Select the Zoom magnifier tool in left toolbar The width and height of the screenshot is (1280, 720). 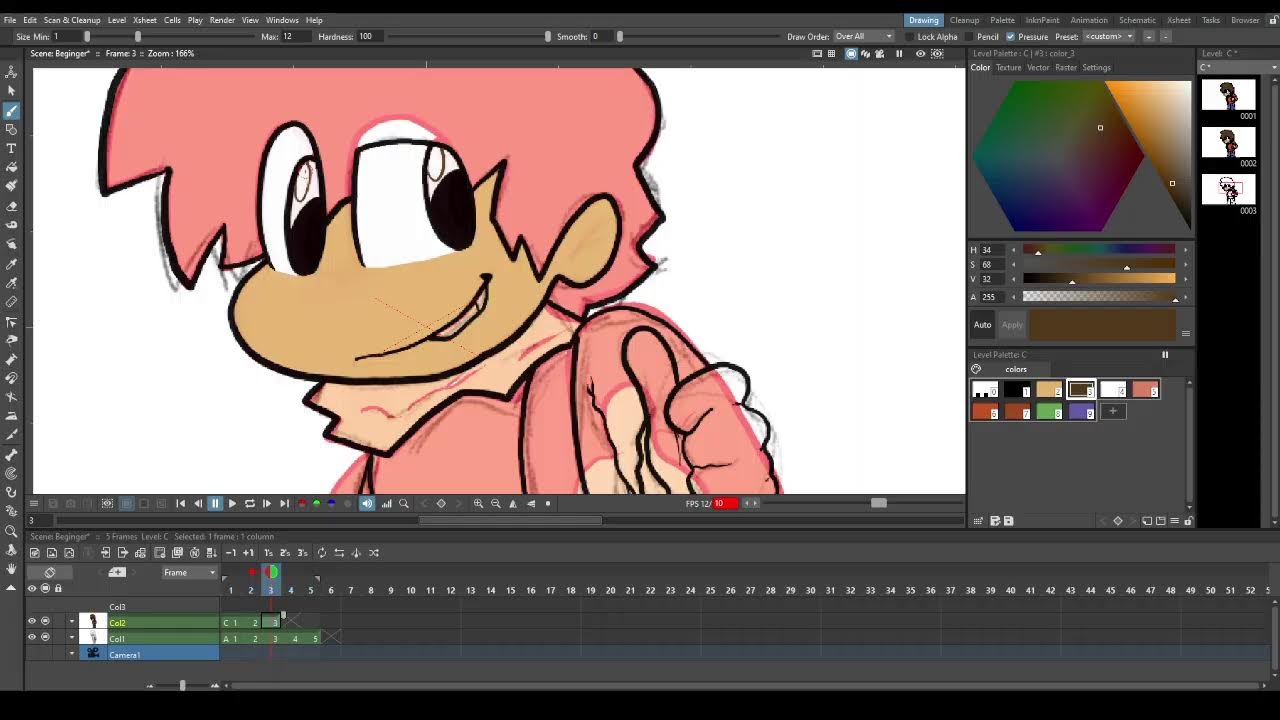click(x=11, y=531)
